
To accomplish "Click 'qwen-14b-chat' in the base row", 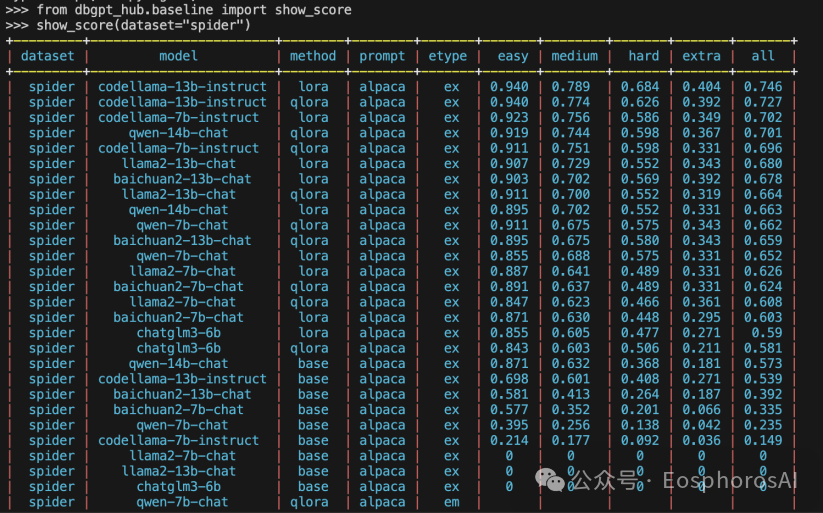I will click(x=178, y=363).
